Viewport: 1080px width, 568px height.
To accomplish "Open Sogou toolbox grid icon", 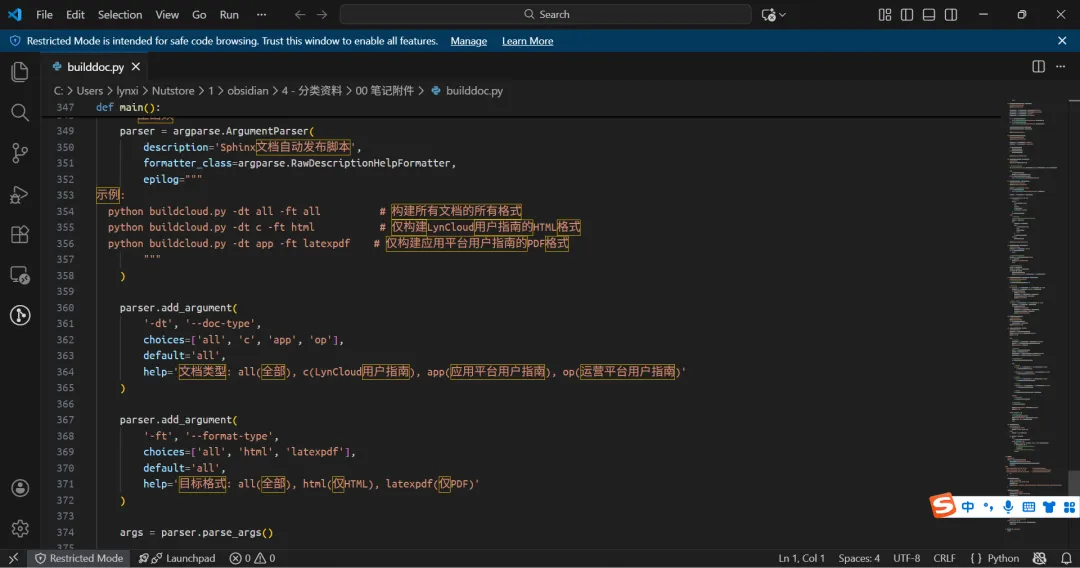I will click(x=1069, y=507).
